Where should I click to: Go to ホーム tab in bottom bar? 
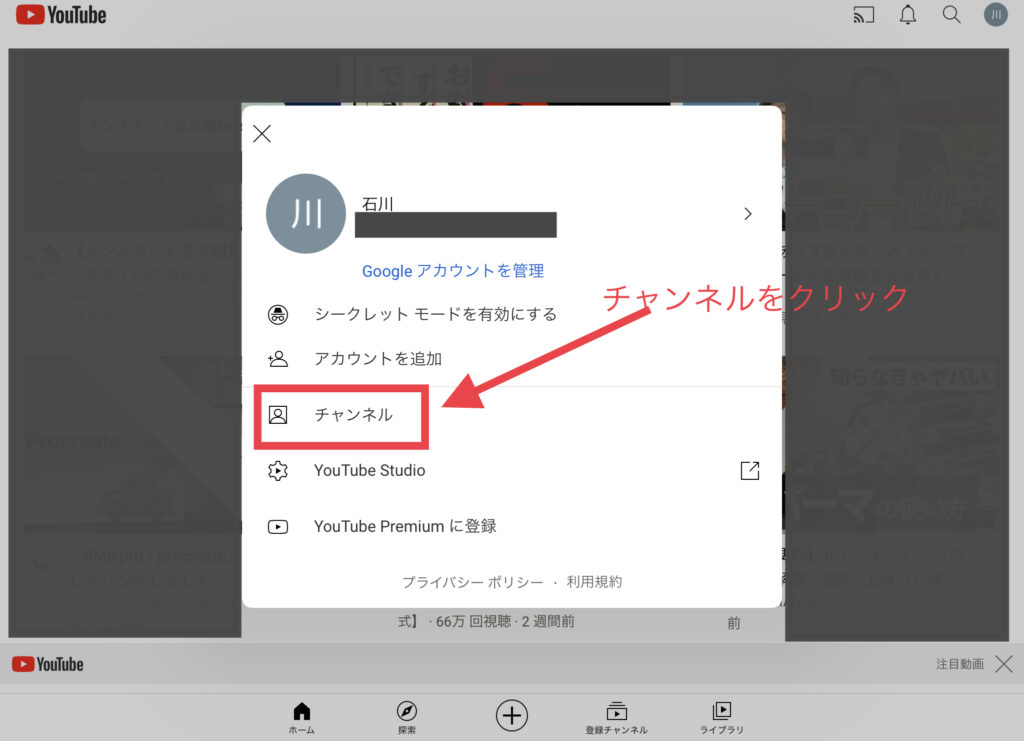coord(302,718)
